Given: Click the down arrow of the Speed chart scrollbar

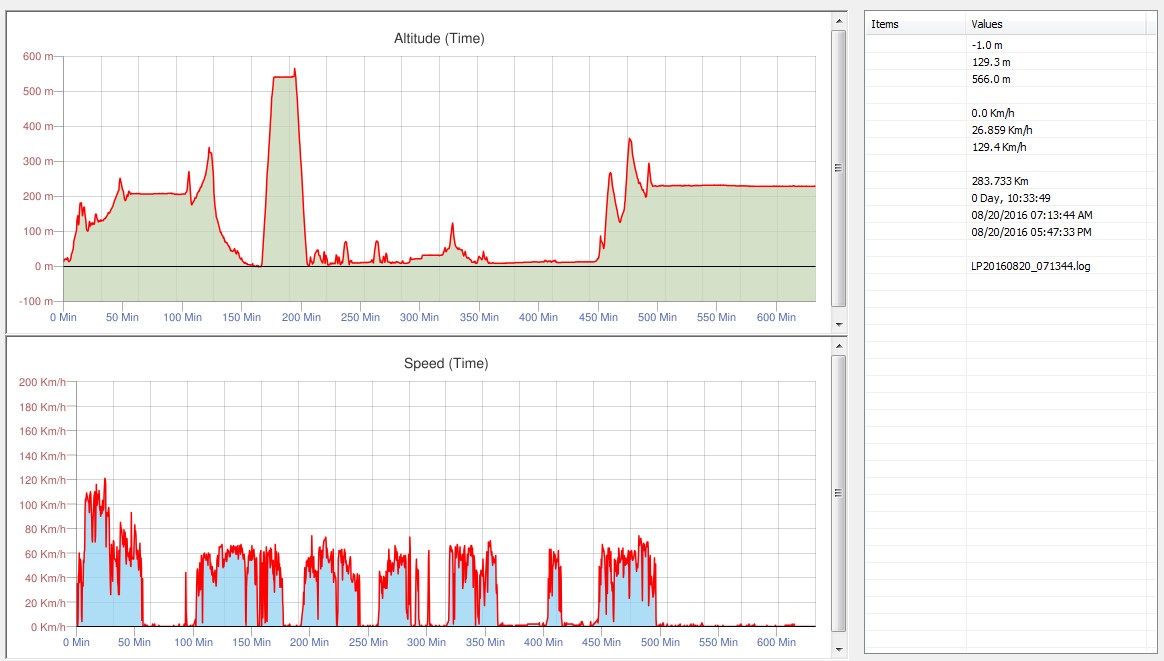Looking at the screenshot, I should [839, 649].
